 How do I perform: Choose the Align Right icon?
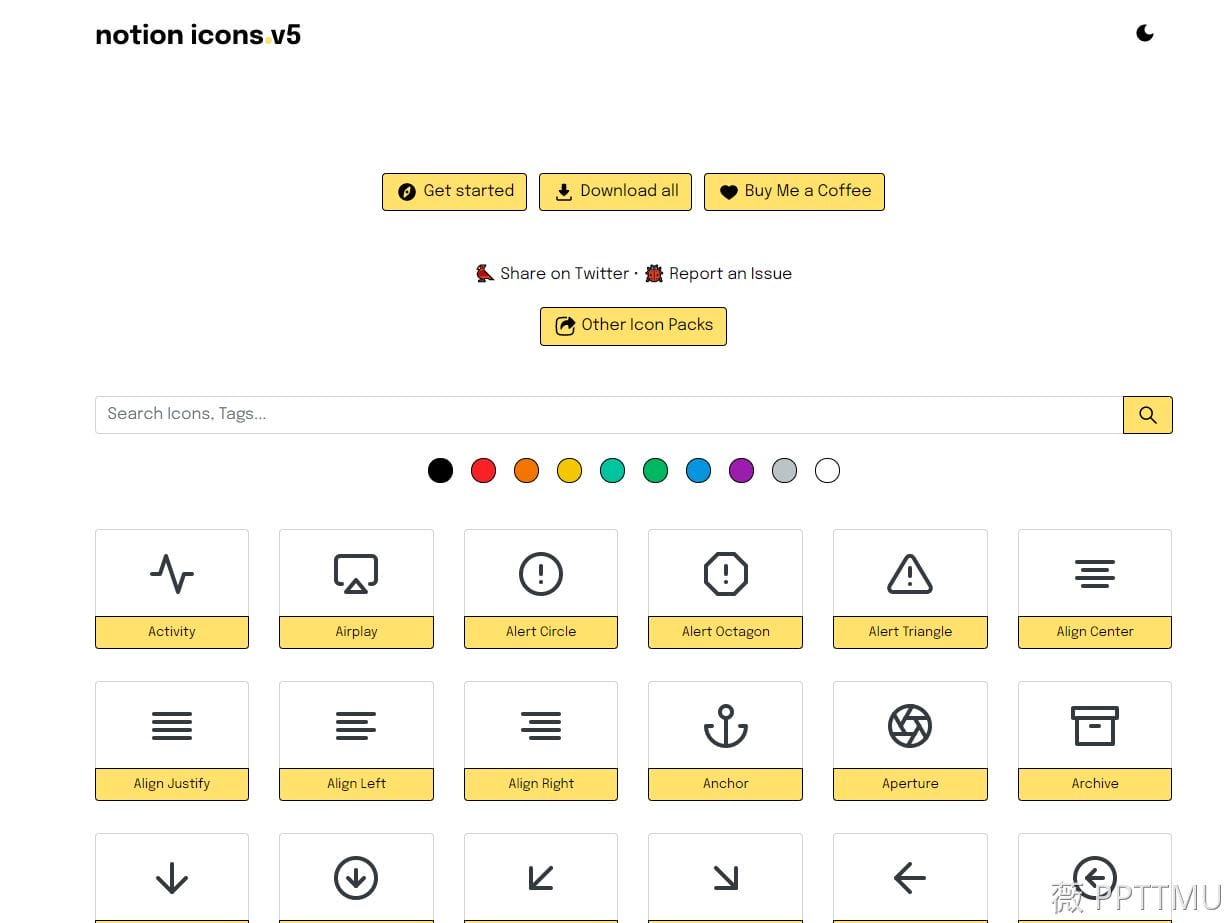point(541,726)
